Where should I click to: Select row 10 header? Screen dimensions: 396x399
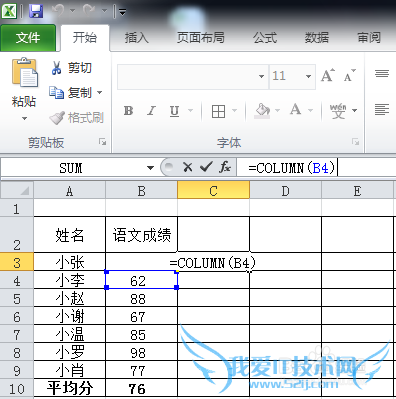[17, 389]
